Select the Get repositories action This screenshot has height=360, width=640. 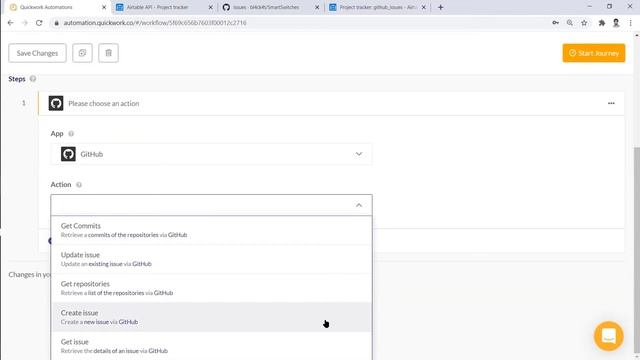(x=211, y=288)
